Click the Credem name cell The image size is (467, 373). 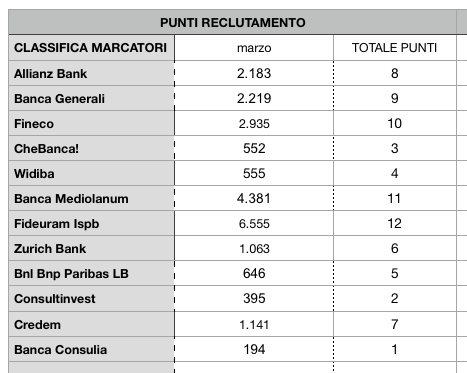coord(91,324)
